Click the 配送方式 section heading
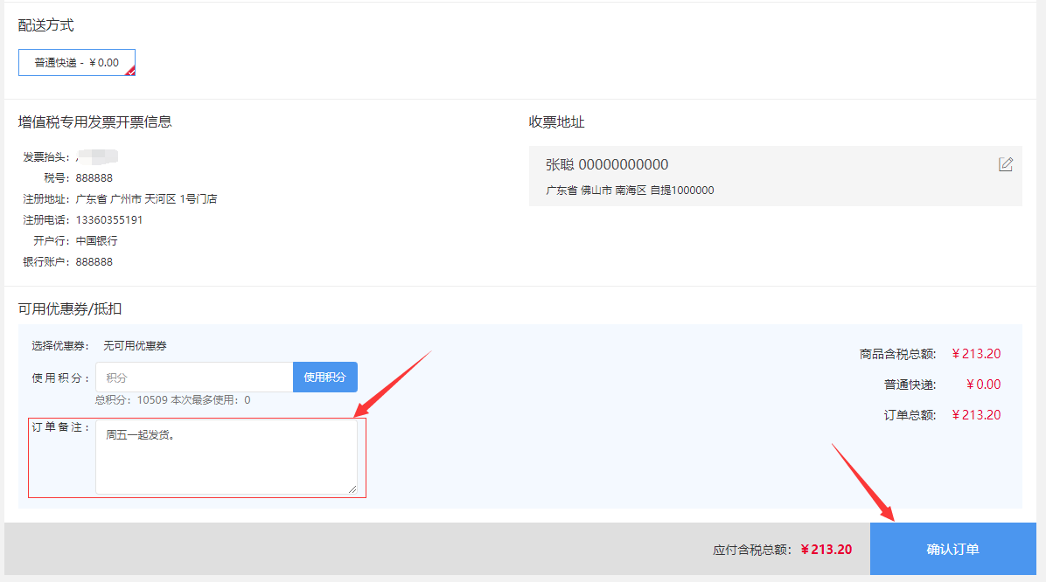The height and width of the screenshot is (582, 1046). coord(46,25)
